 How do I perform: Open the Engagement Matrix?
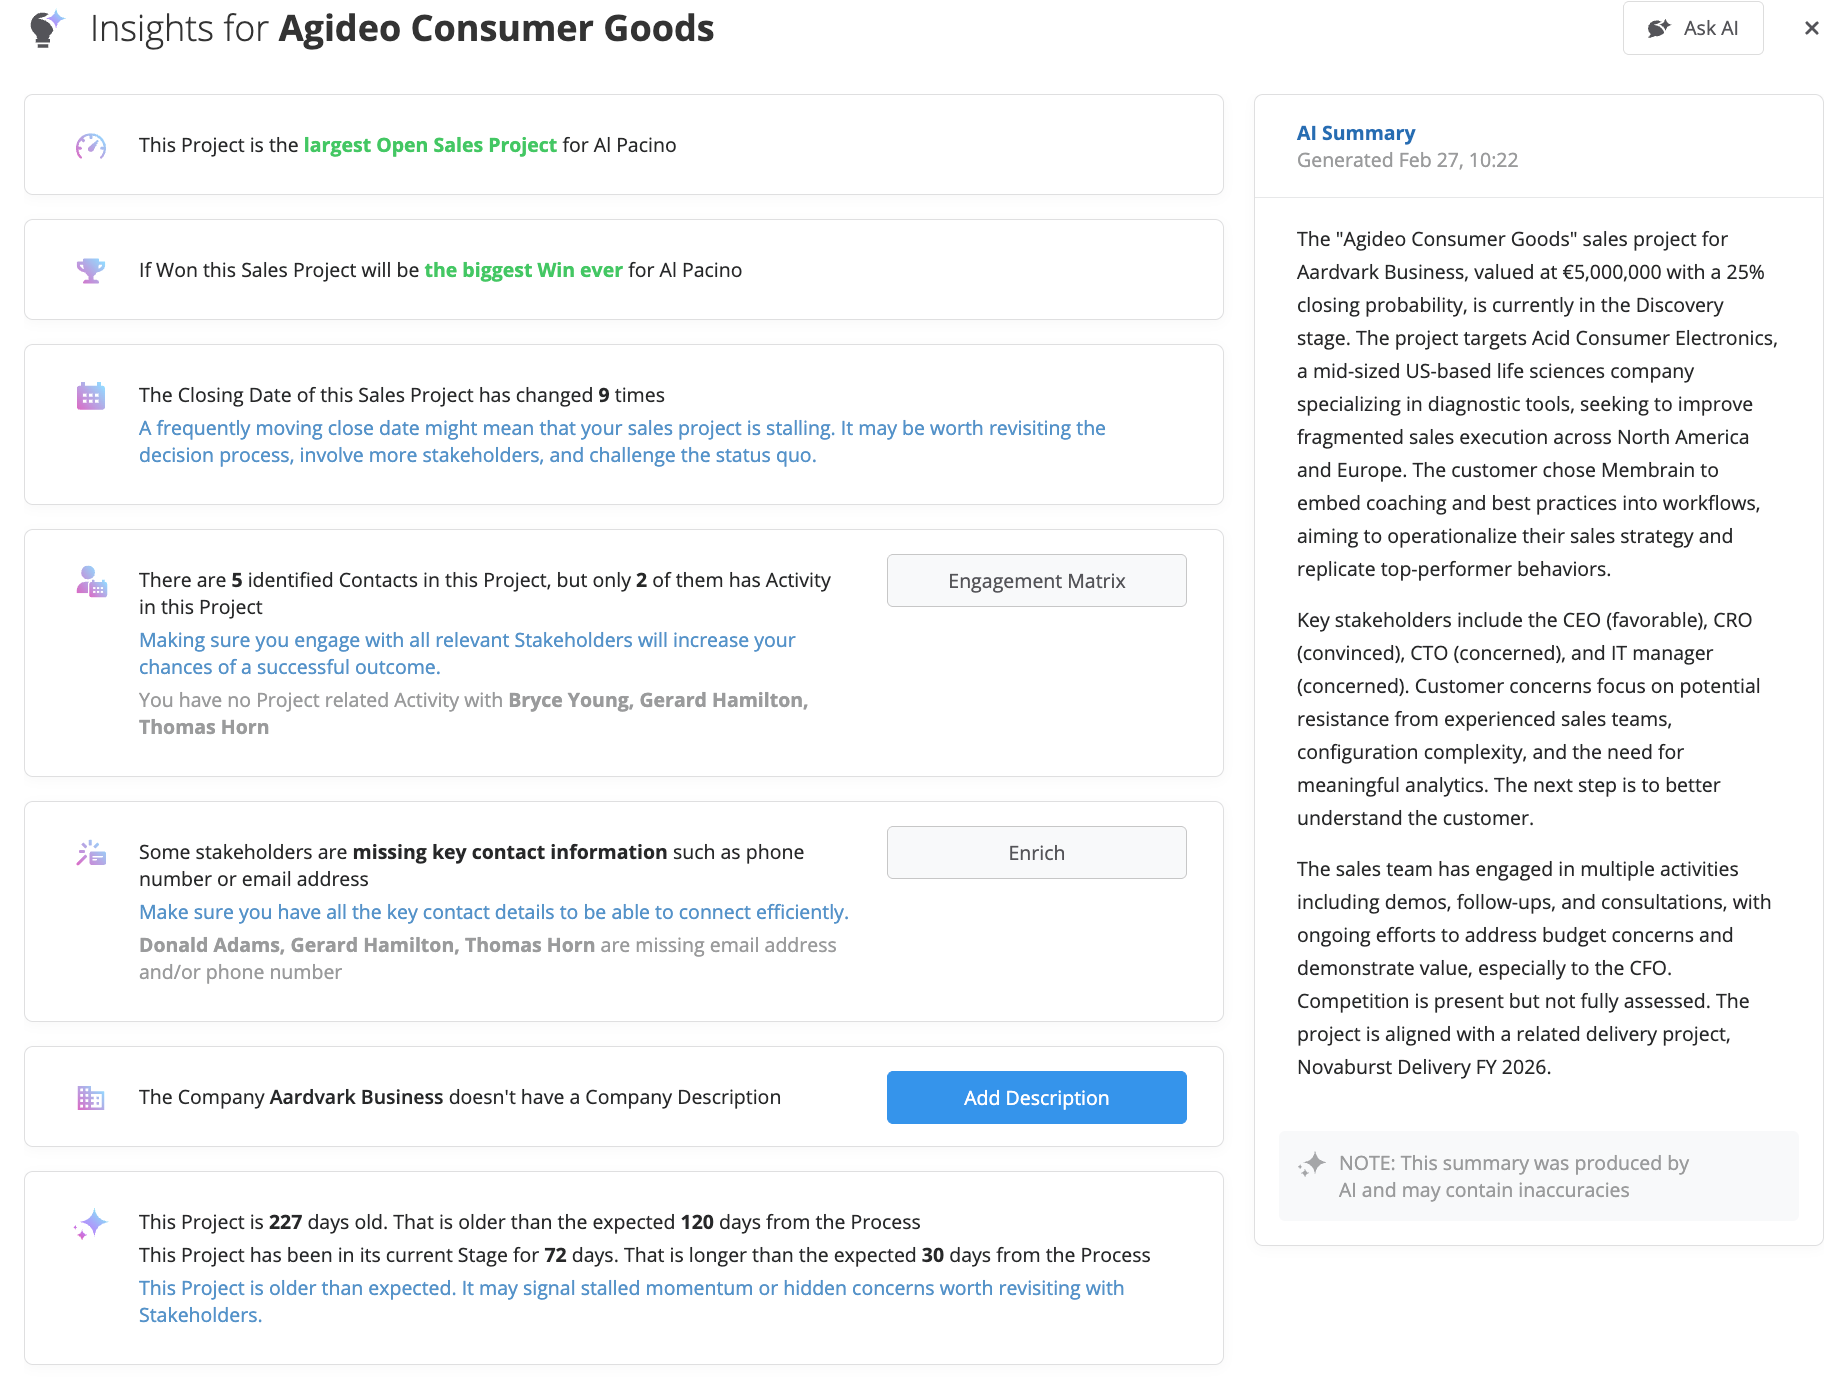pyautogui.click(x=1036, y=581)
